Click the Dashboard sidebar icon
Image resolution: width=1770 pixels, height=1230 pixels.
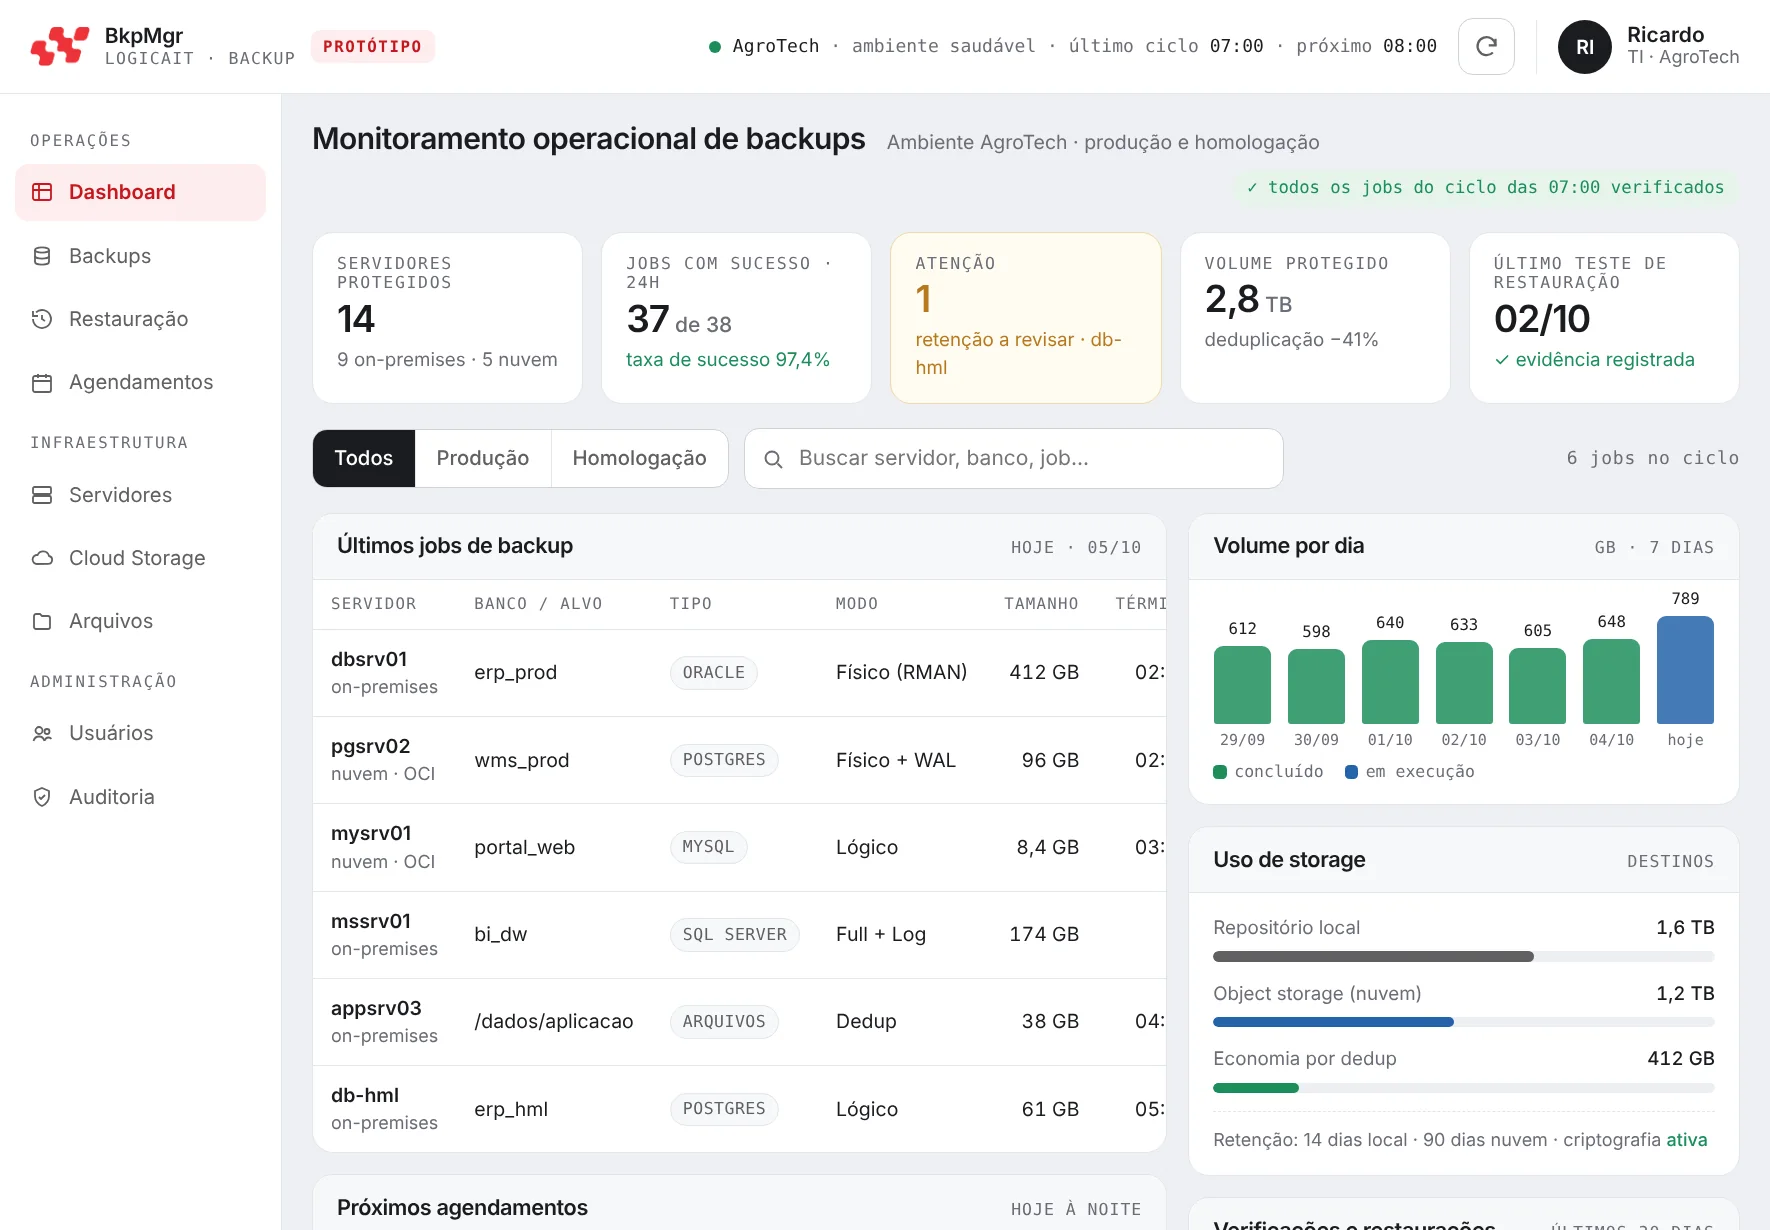click(42, 192)
